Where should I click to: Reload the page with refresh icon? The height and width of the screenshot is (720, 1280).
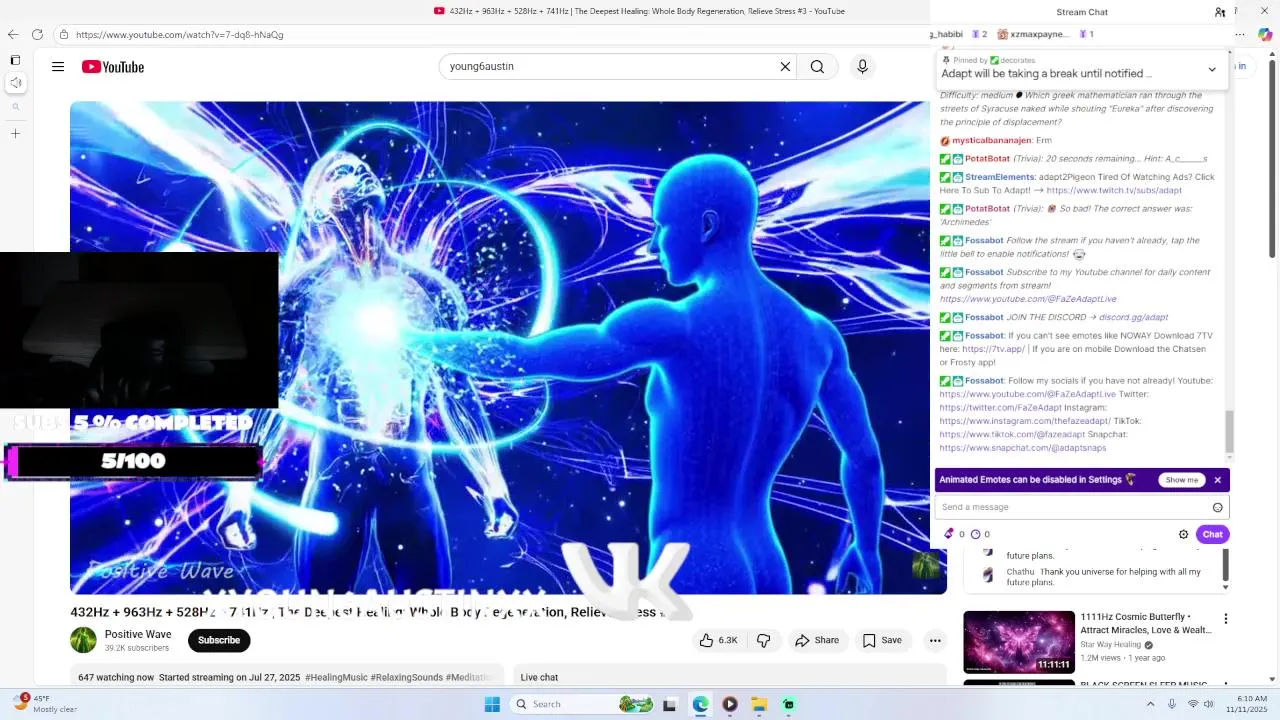(x=37, y=34)
